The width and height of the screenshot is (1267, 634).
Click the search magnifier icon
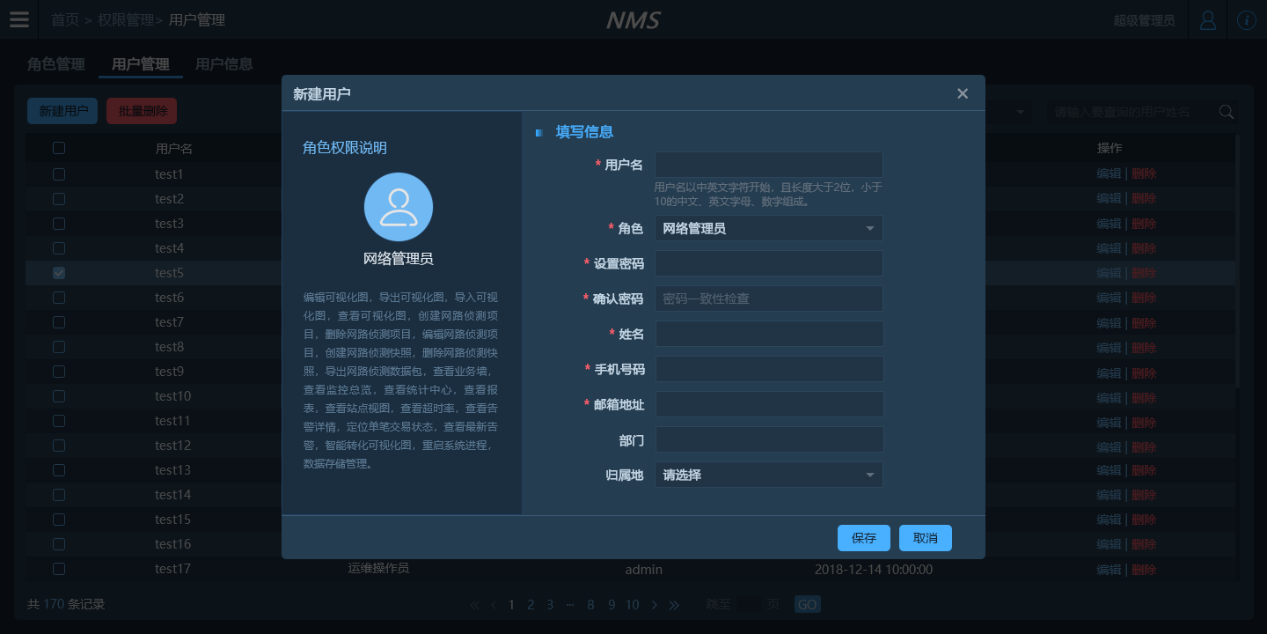[1226, 112]
